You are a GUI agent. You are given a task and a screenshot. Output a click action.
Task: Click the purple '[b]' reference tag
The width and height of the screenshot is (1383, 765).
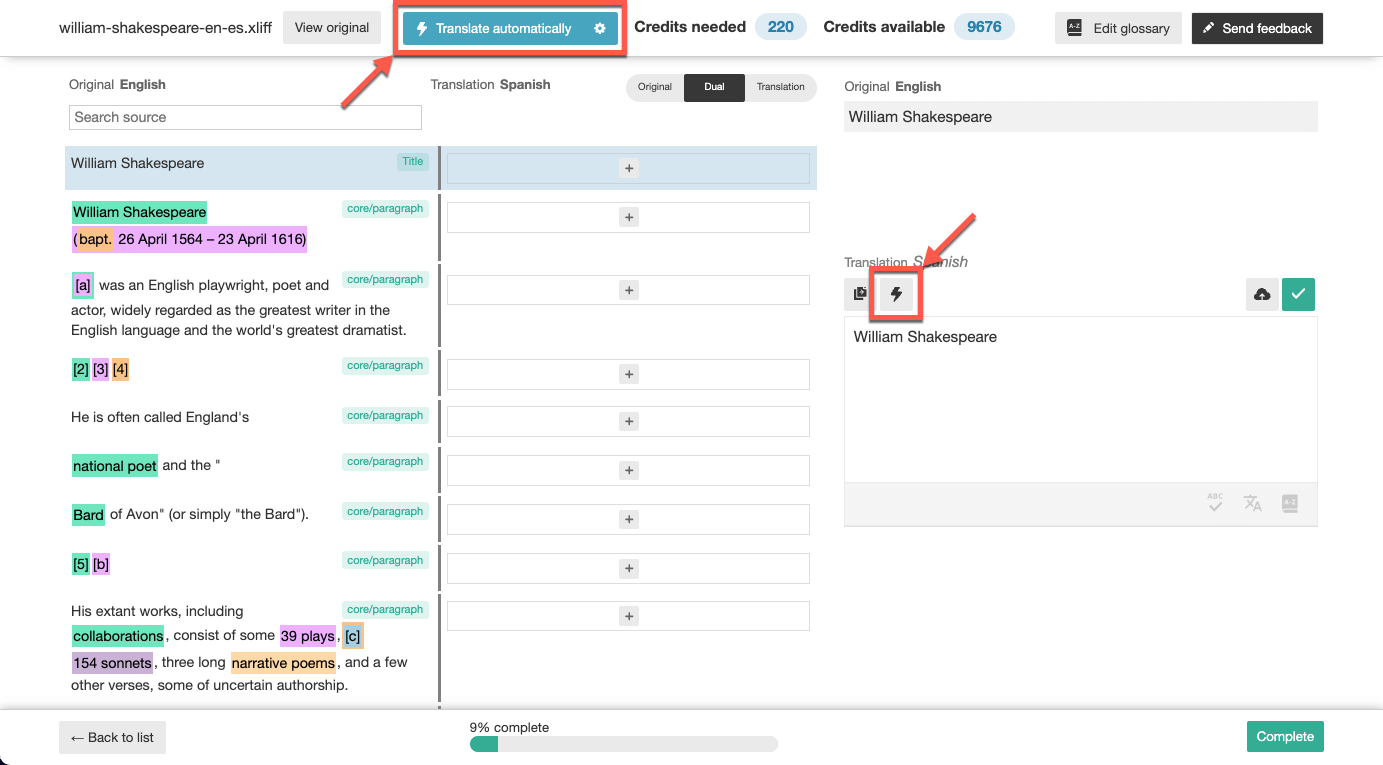click(101, 565)
